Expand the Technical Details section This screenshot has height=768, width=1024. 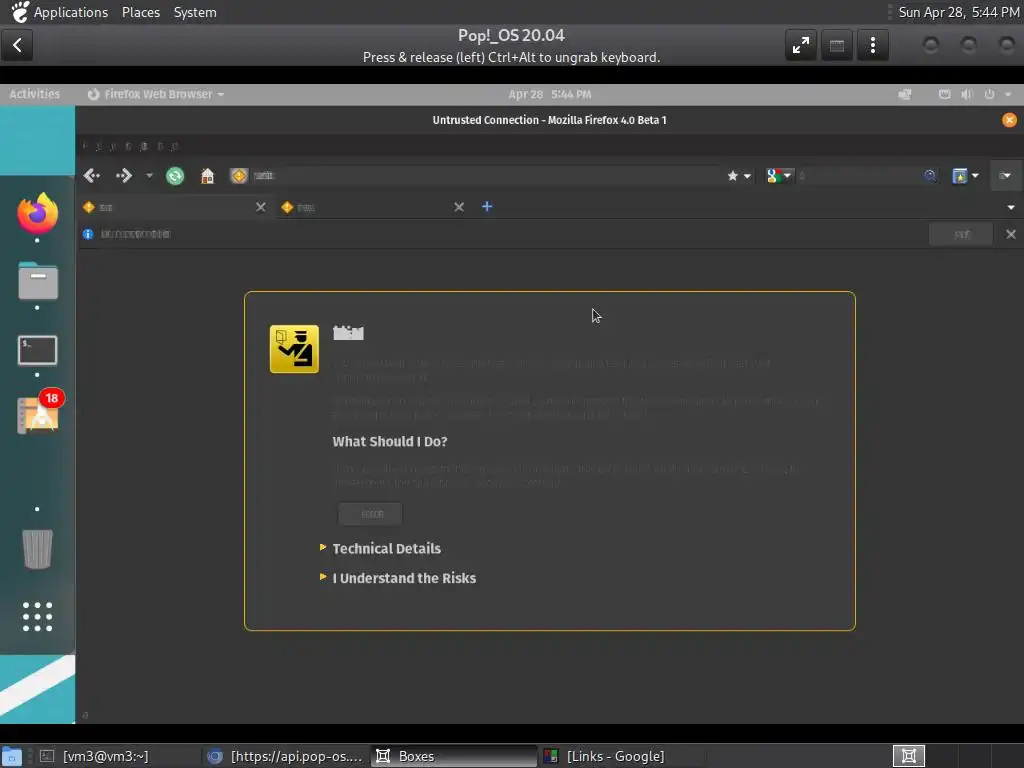pos(386,549)
